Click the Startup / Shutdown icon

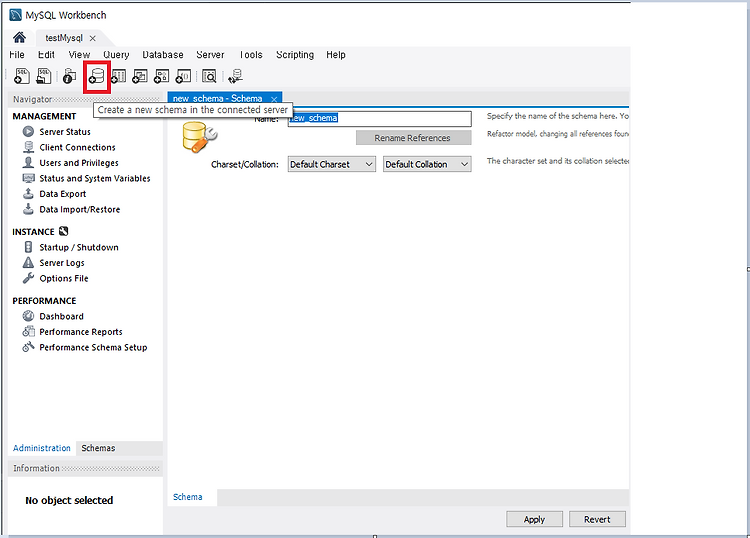[28, 247]
